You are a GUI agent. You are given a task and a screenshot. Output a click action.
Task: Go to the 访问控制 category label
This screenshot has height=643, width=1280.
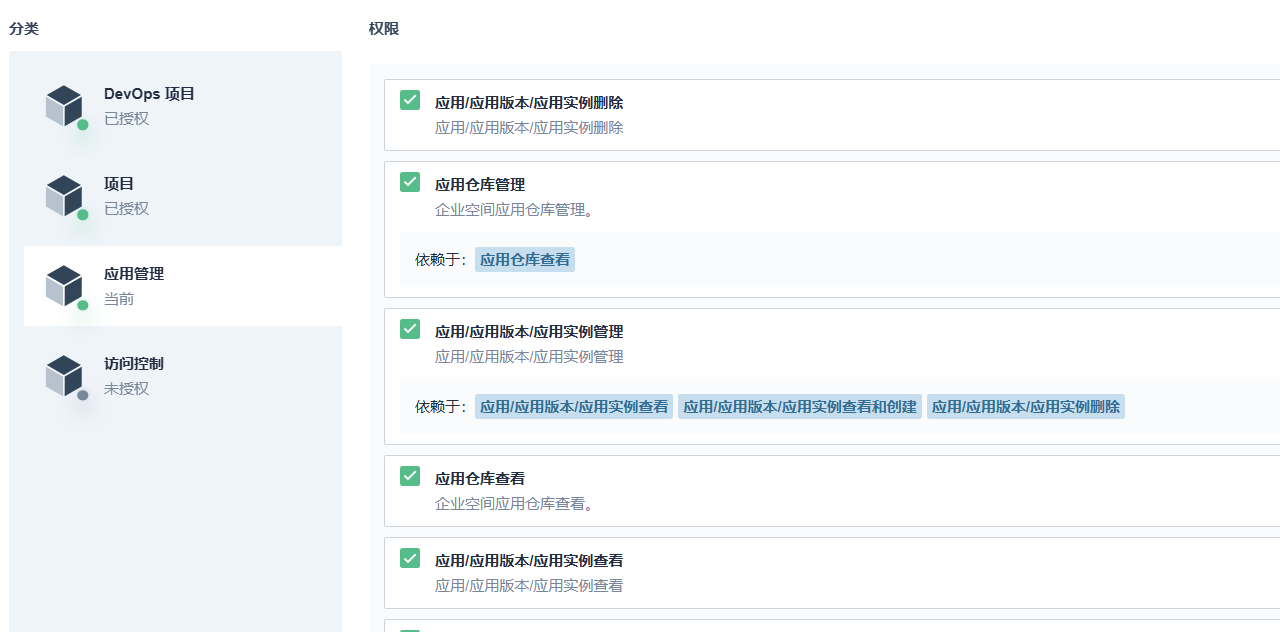[134, 364]
